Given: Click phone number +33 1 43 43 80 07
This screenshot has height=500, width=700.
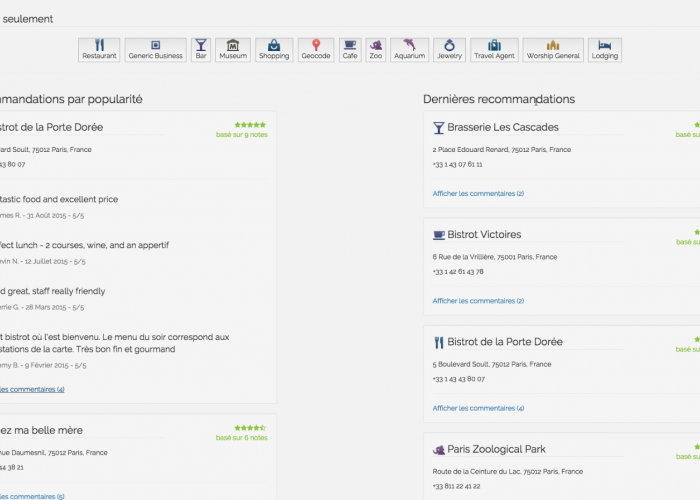Looking at the screenshot, I should click(458, 379).
